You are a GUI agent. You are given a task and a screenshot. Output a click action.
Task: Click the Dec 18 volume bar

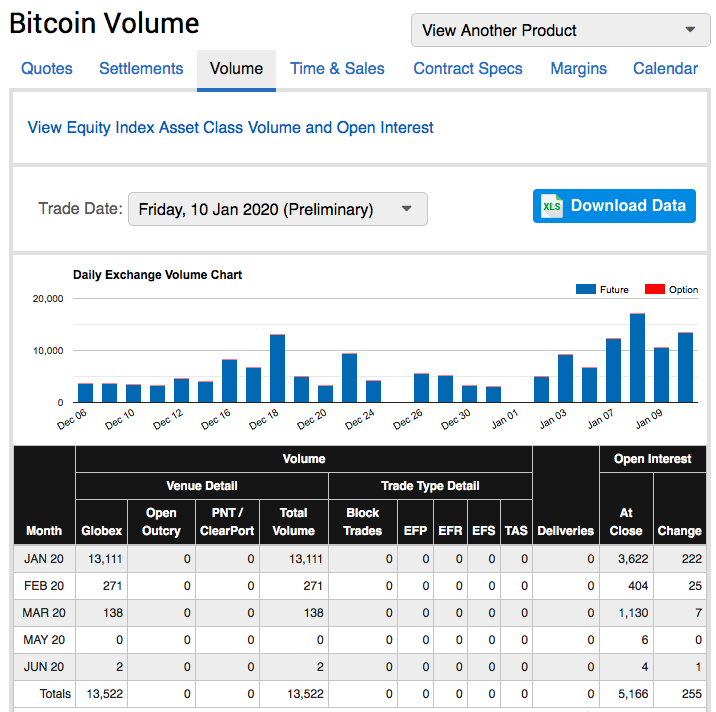click(x=277, y=368)
